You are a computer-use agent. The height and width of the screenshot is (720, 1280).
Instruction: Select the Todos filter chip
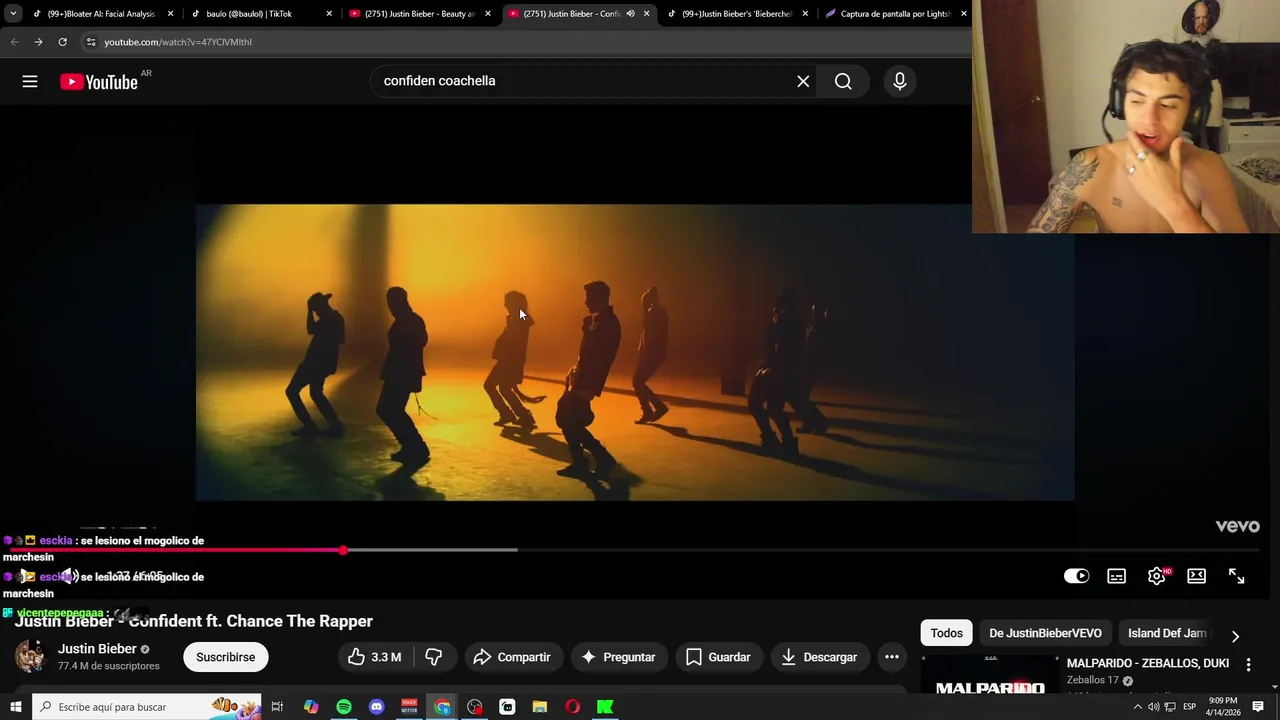946,633
